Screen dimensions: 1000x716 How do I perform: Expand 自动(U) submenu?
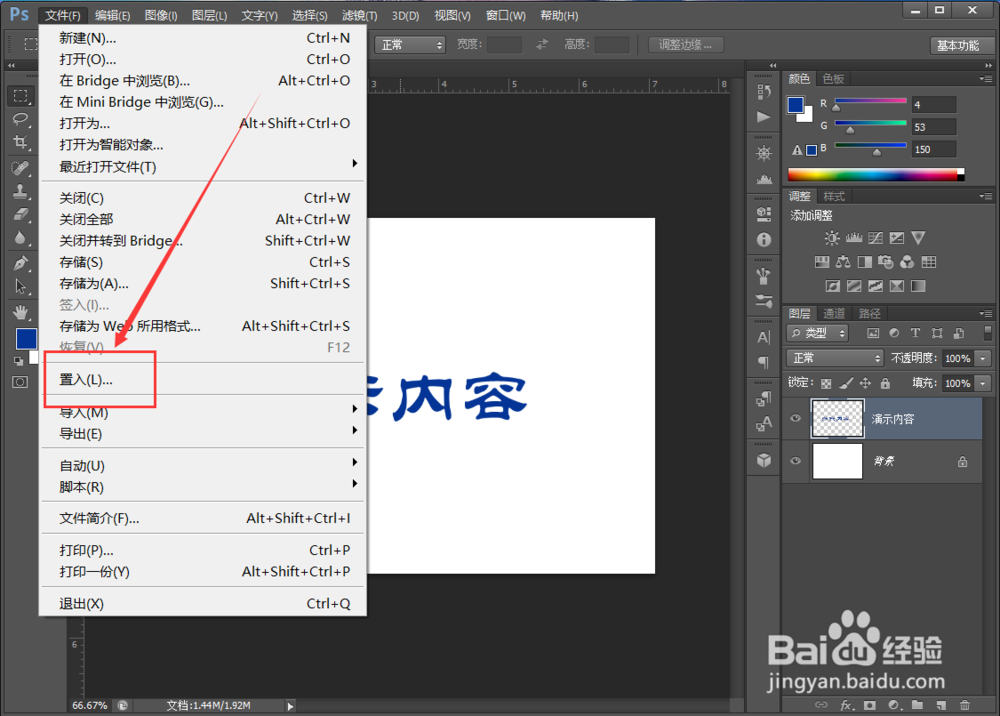click(x=203, y=465)
